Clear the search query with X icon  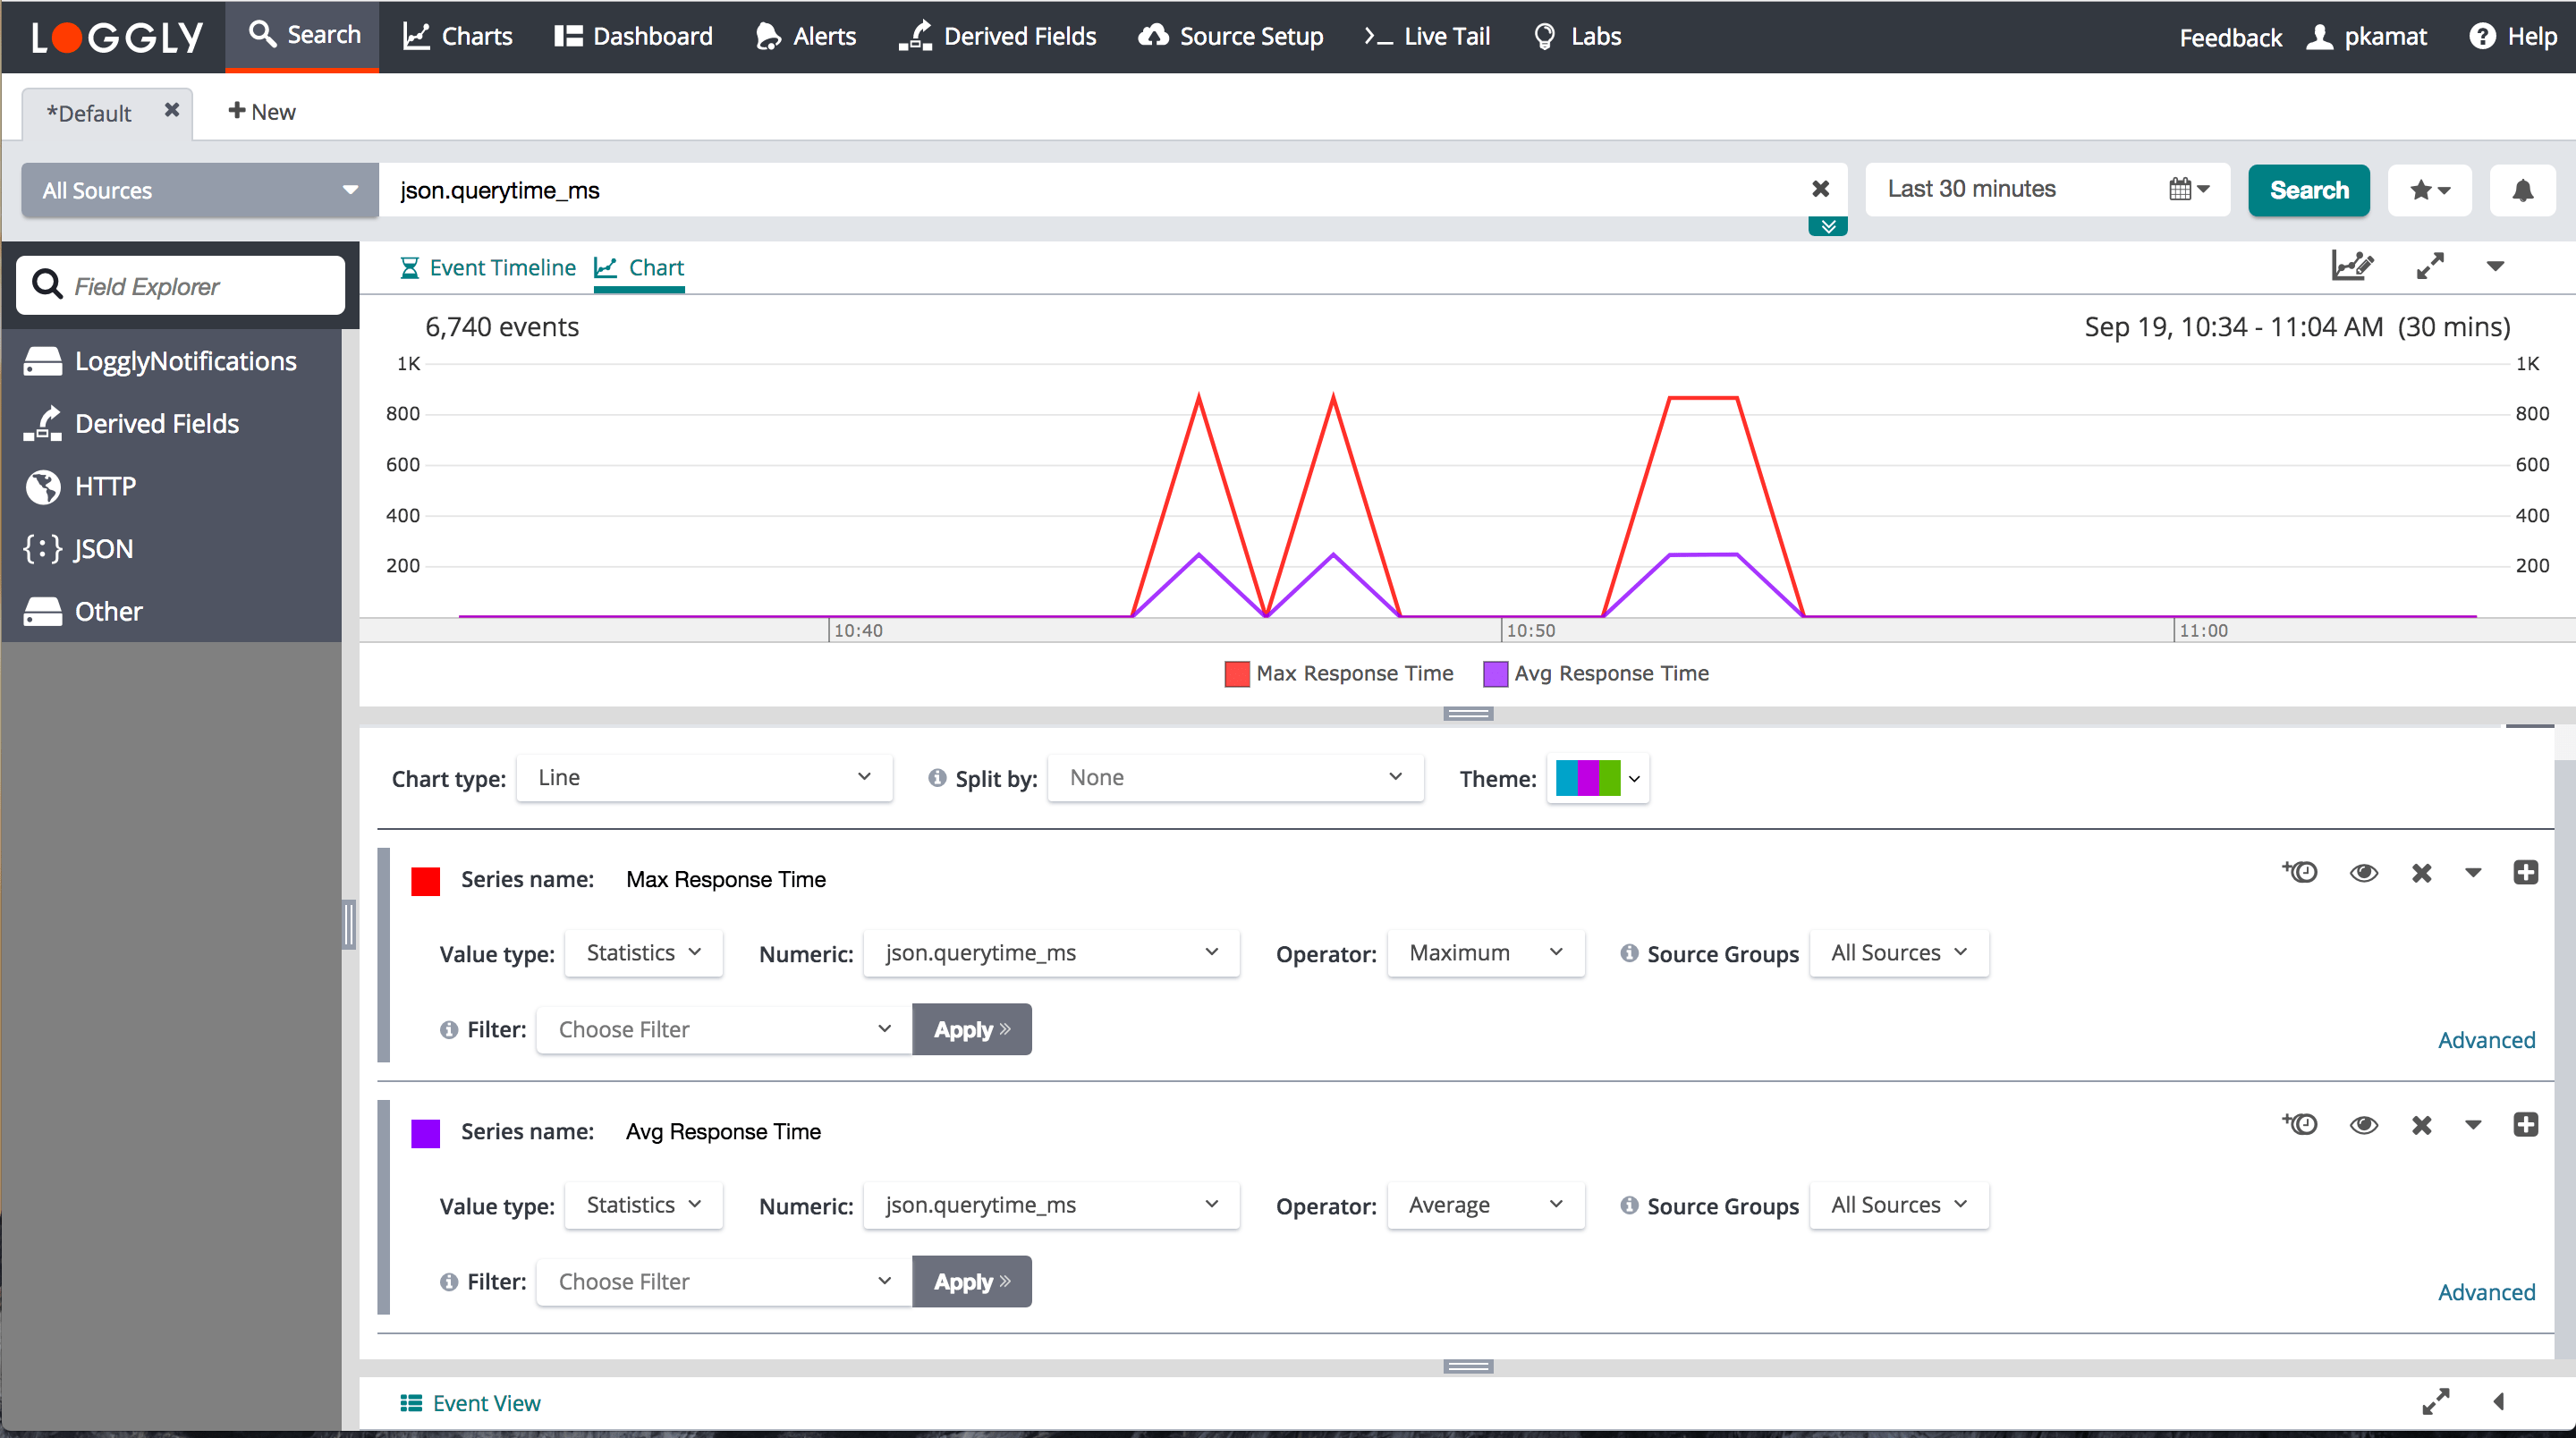point(1820,189)
